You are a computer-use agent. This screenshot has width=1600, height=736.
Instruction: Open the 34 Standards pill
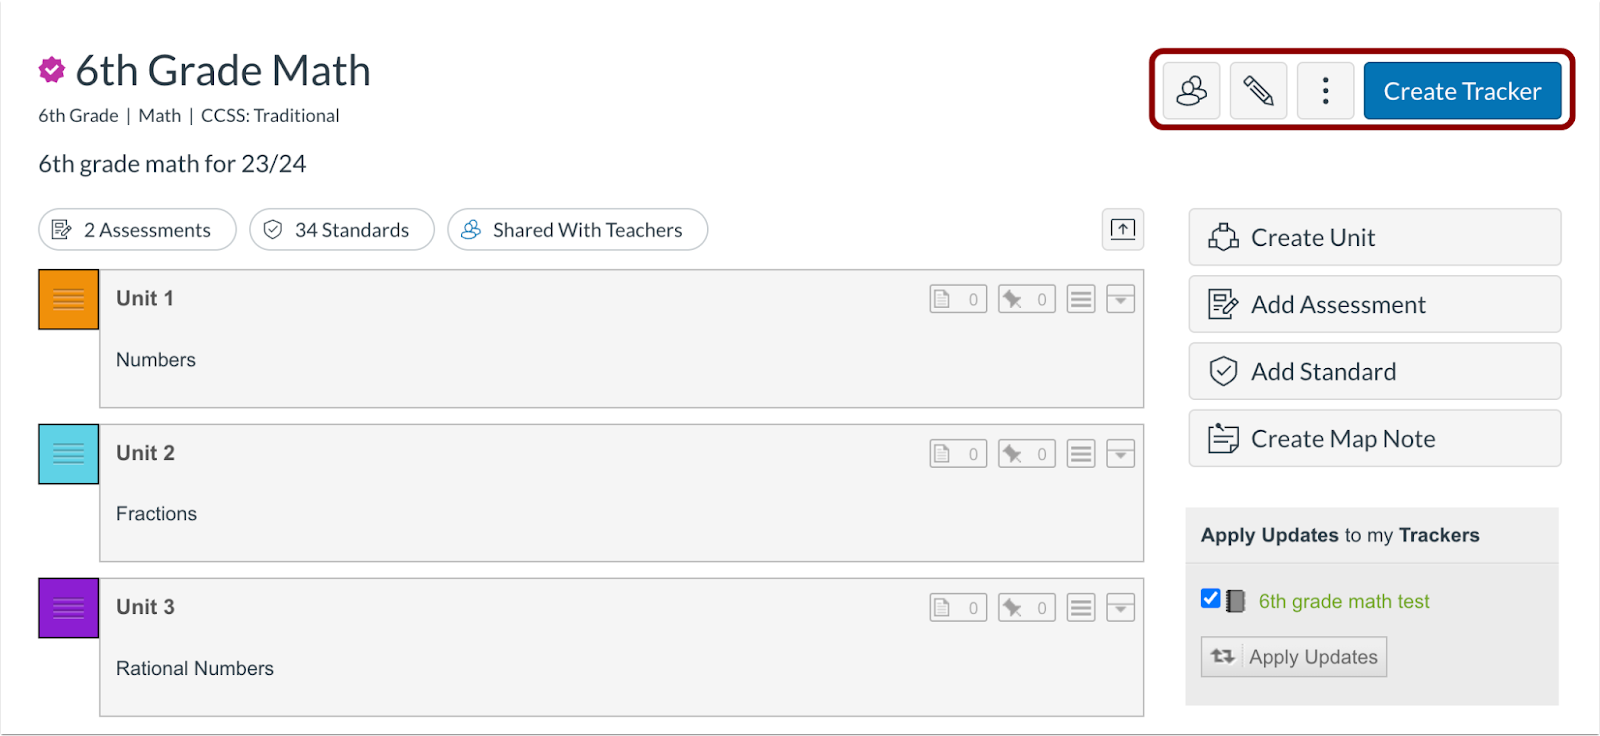pyautogui.click(x=342, y=229)
